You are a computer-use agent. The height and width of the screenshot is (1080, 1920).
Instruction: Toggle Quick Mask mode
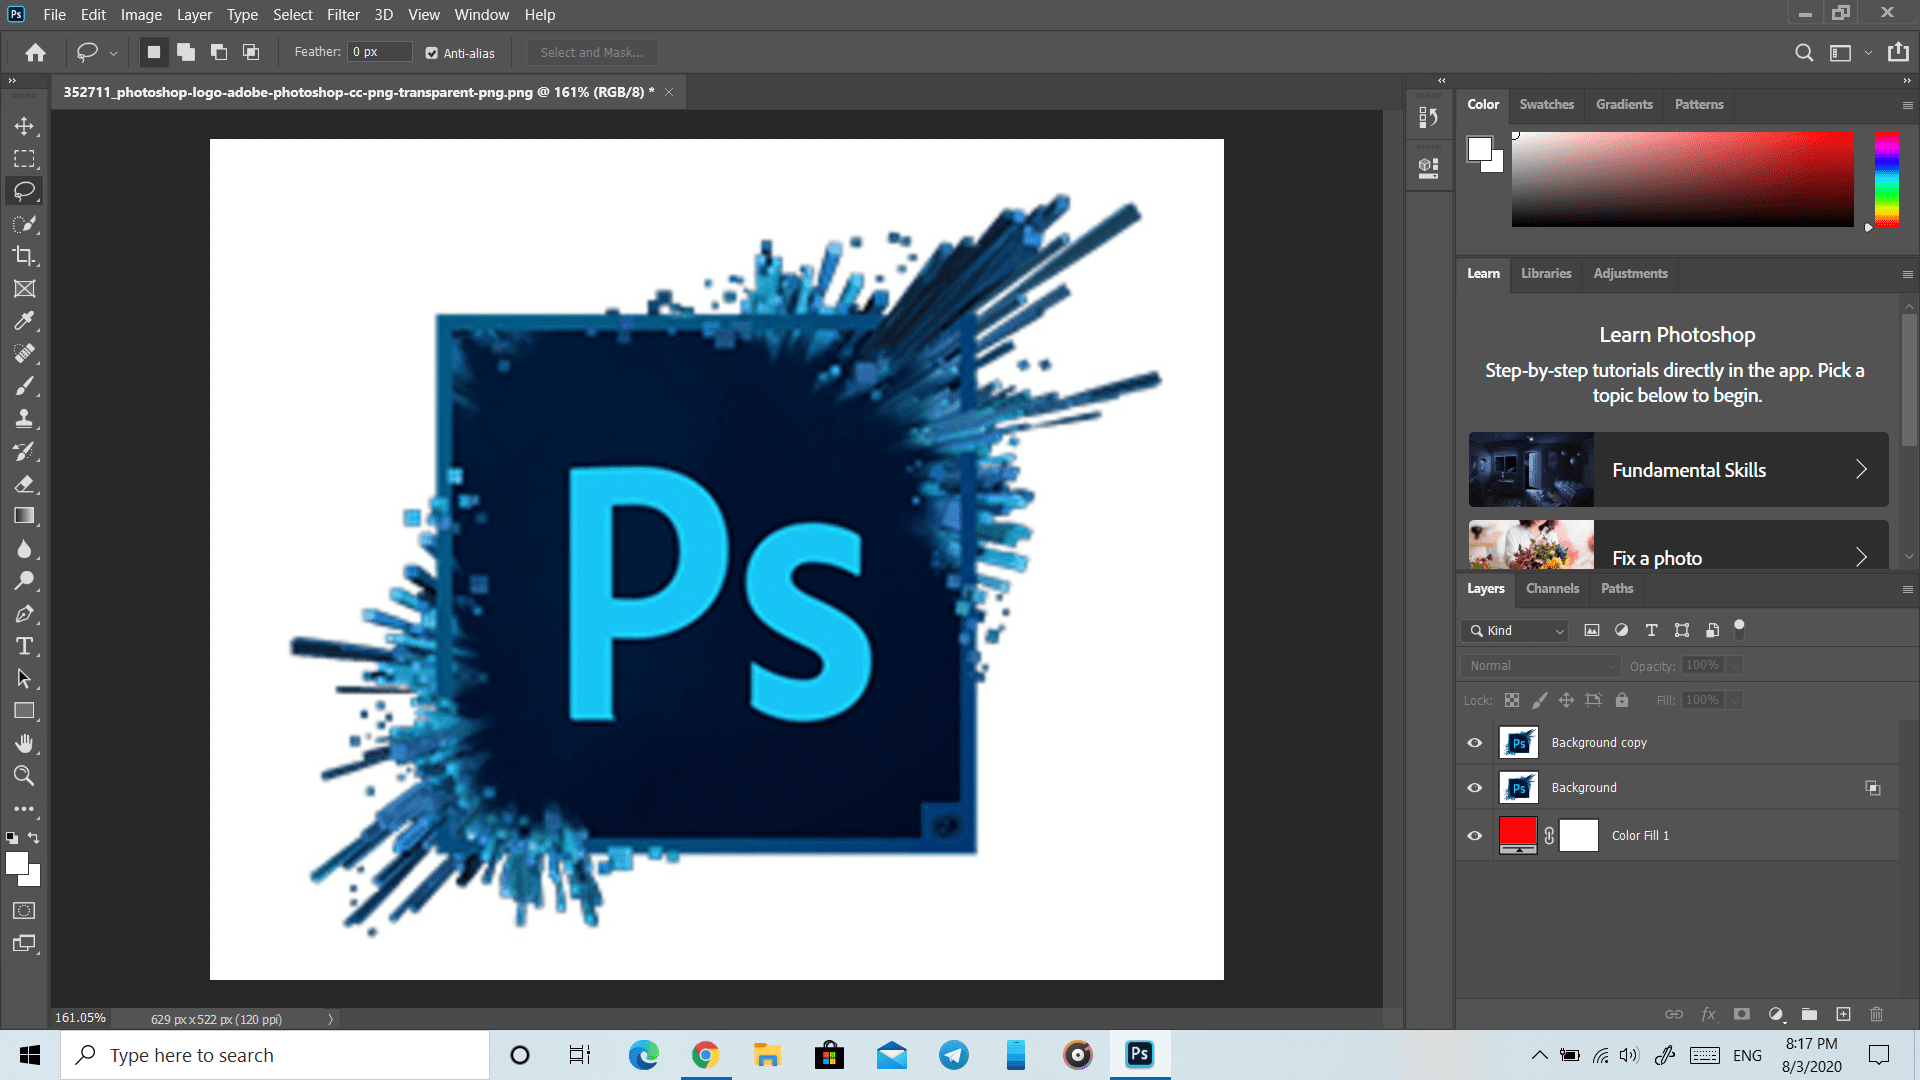pyautogui.click(x=24, y=911)
